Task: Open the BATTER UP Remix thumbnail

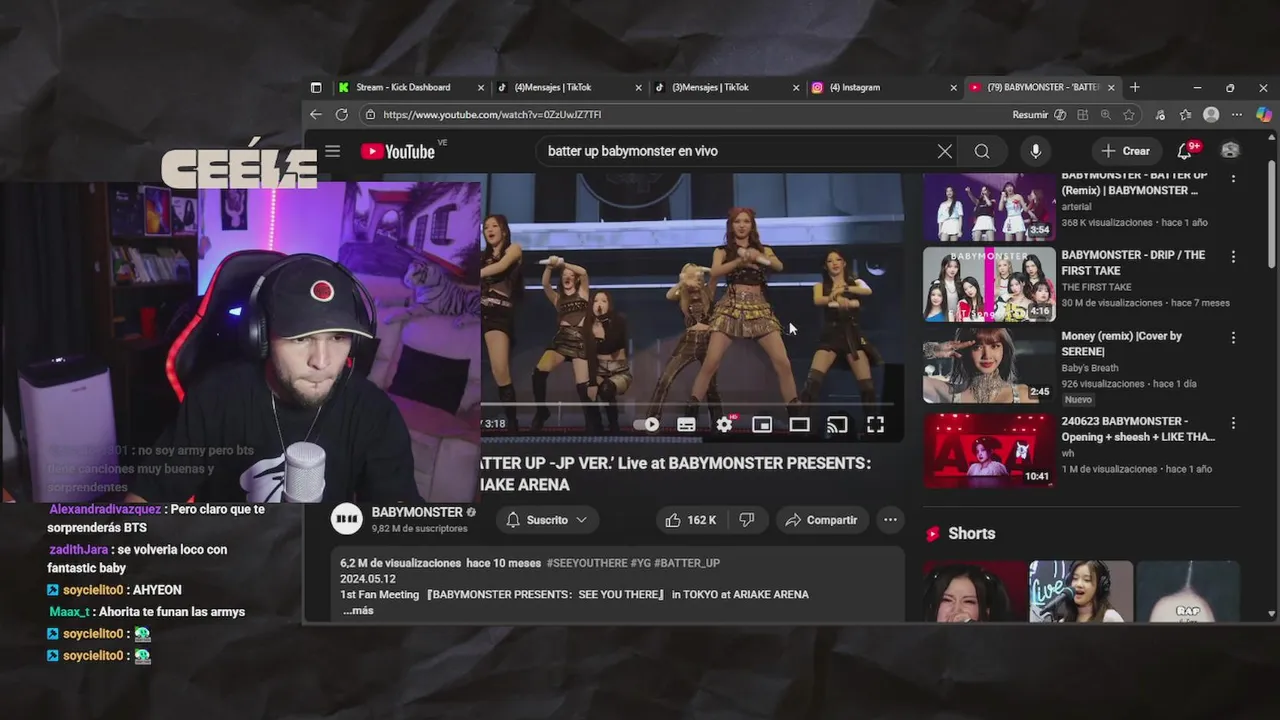Action: click(989, 207)
